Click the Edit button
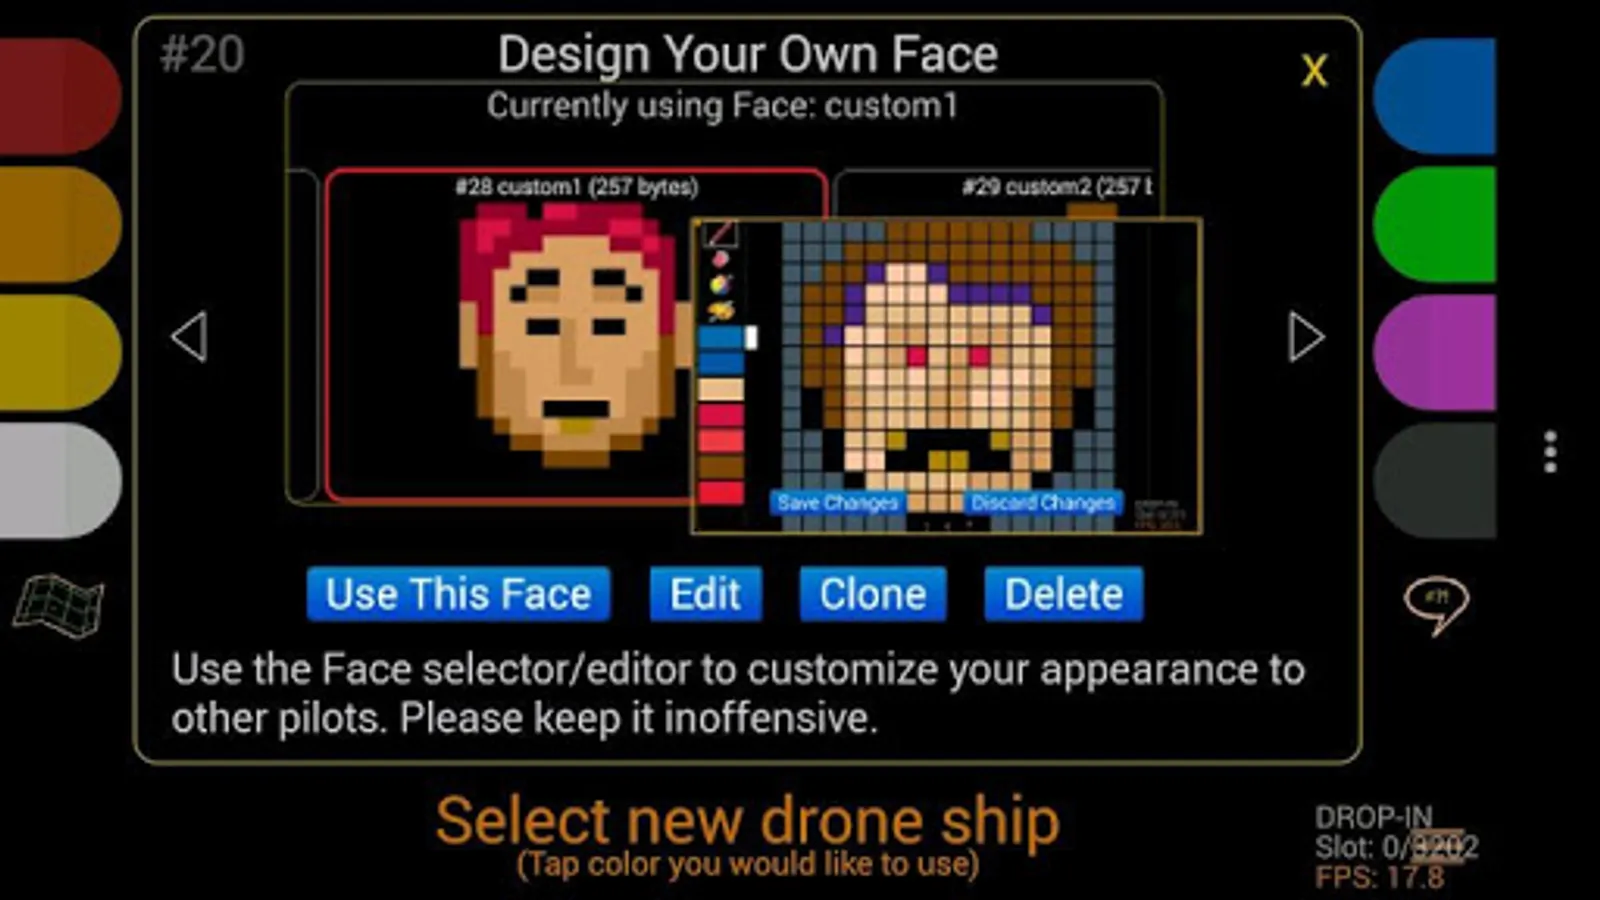The height and width of the screenshot is (900, 1600). pos(705,594)
